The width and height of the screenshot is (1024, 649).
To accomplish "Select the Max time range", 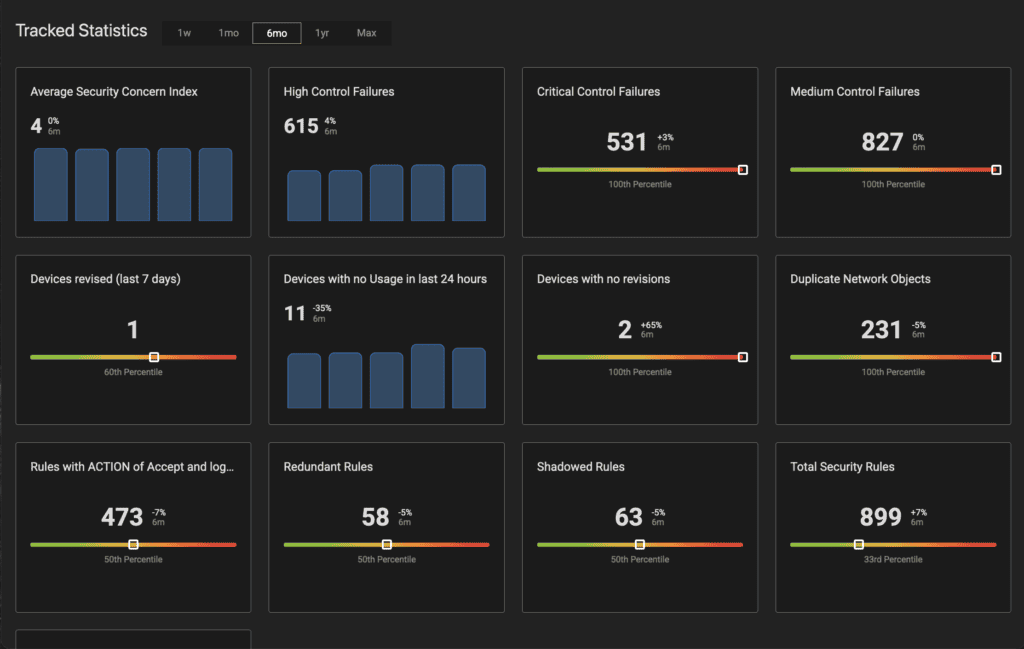I will point(366,32).
